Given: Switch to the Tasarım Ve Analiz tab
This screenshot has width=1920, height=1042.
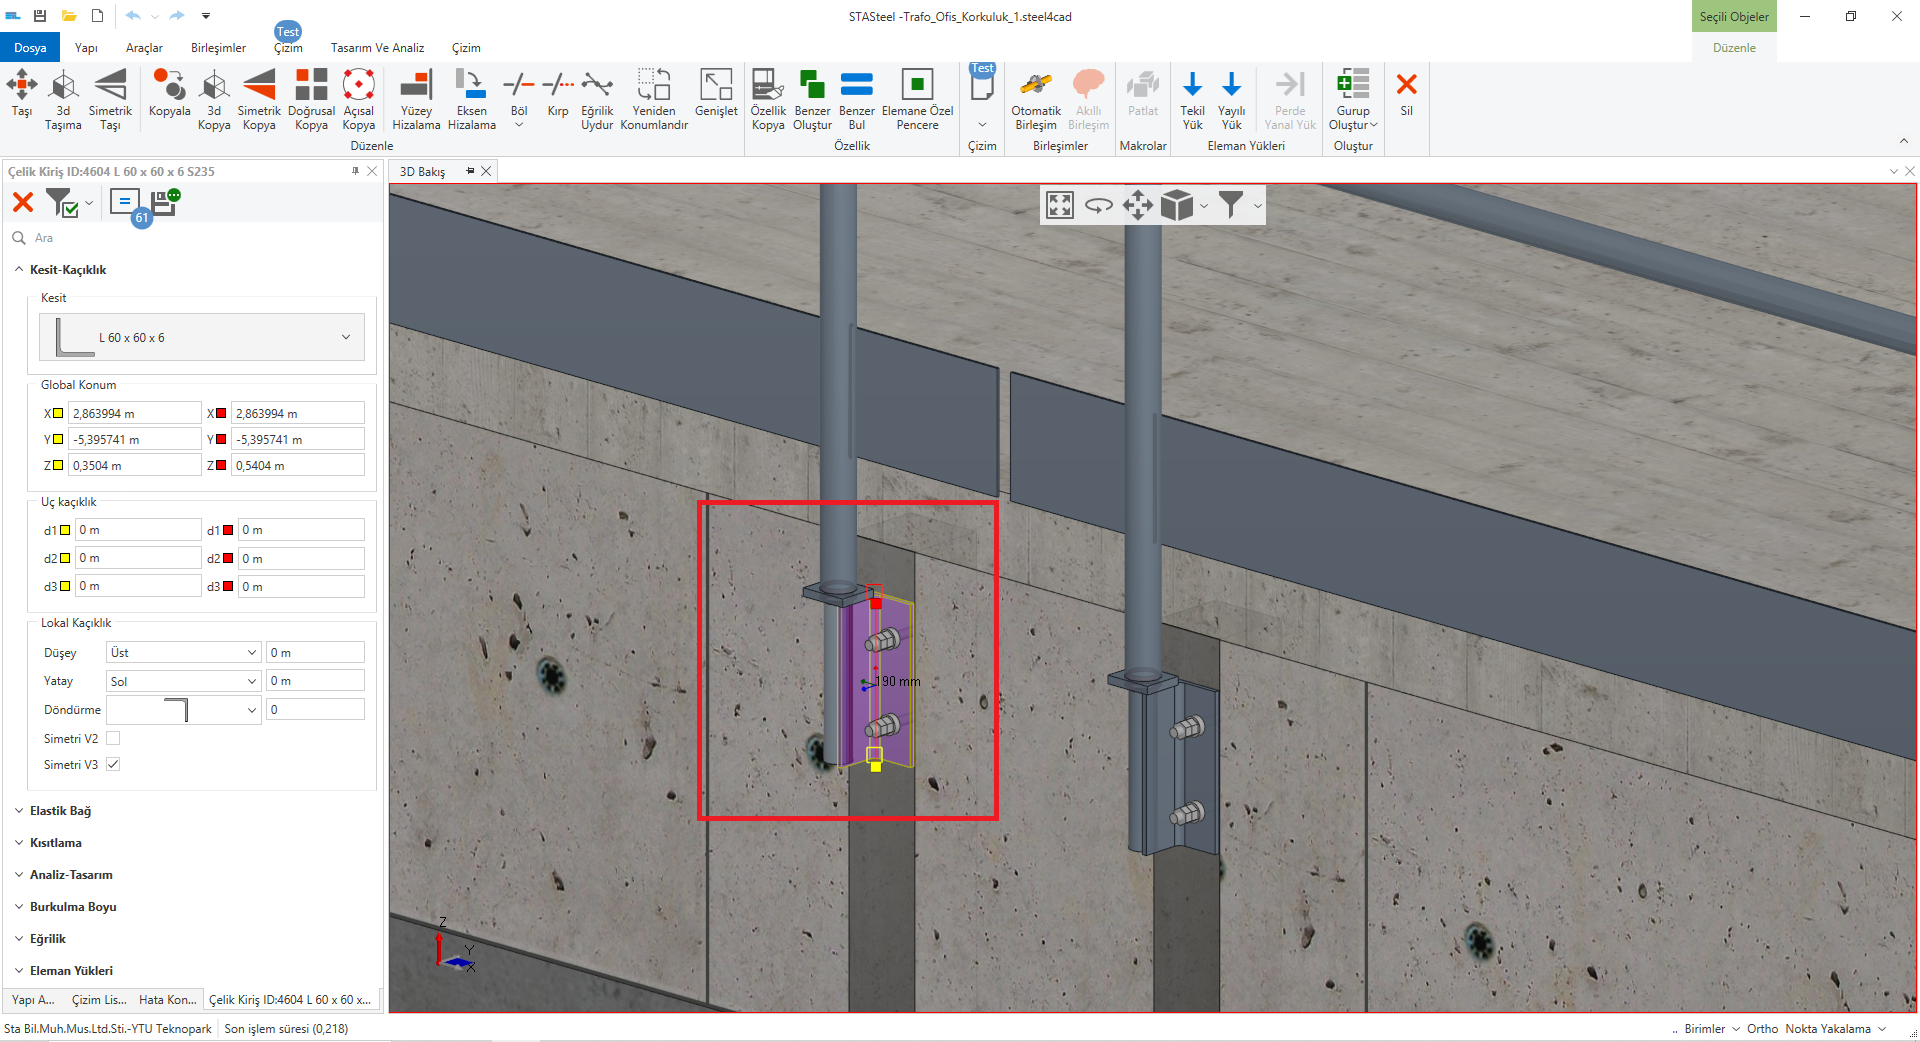Looking at the screenshot, I should click(x=377, y=48).
